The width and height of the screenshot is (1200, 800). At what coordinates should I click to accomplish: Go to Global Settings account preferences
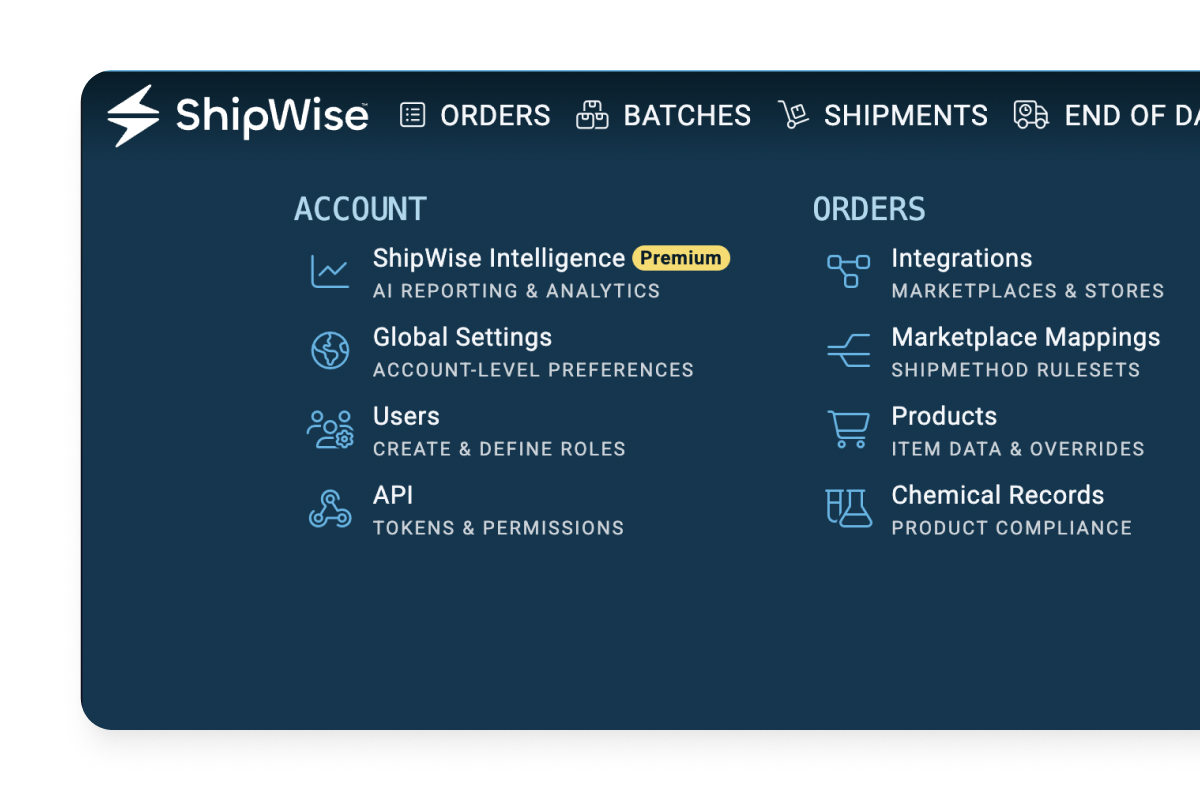[x=462, y=337]
